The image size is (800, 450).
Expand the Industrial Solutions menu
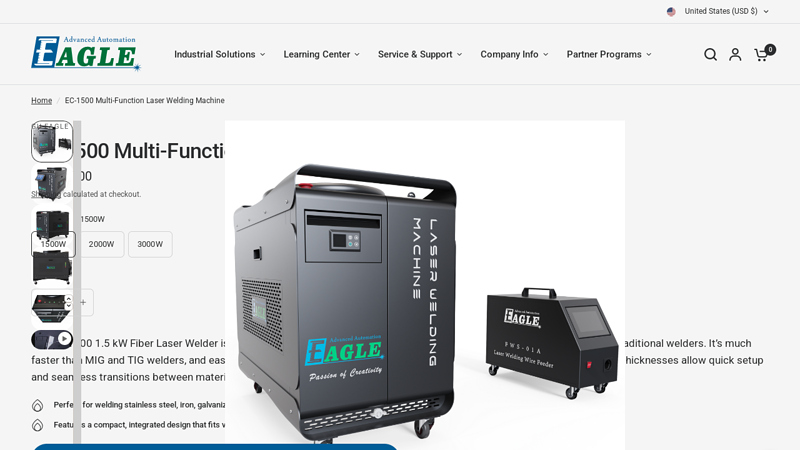click(x=219, y=55)
